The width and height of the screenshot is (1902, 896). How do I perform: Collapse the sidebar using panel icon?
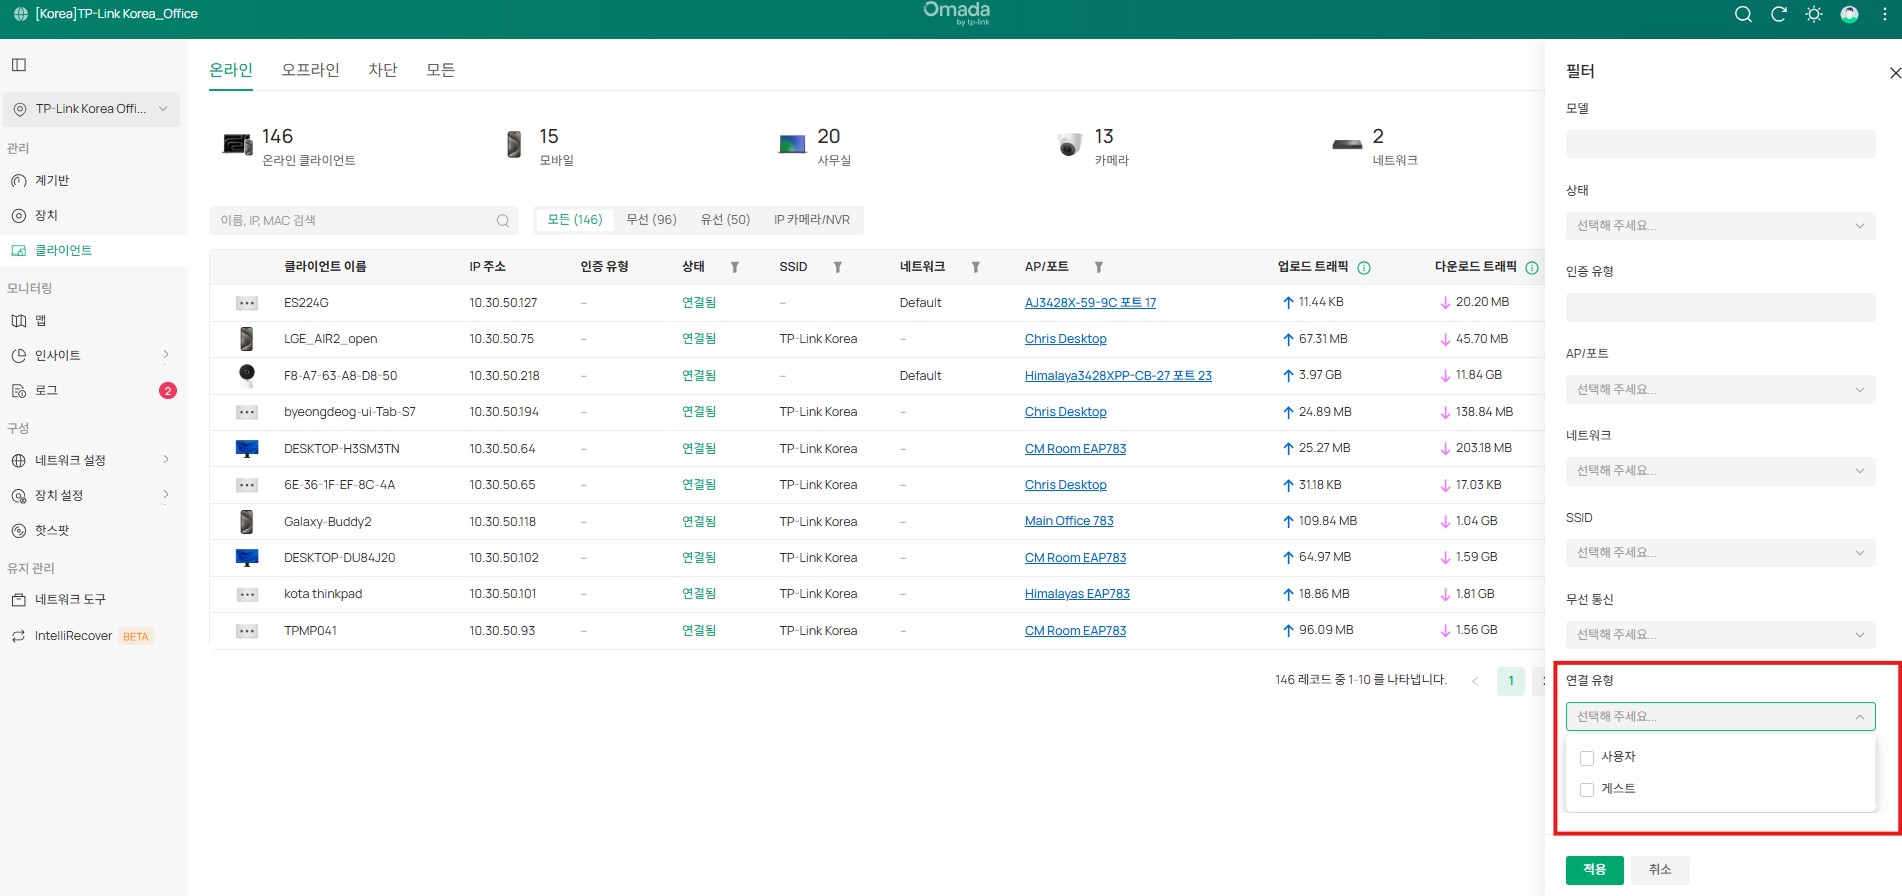pos(19,65)
